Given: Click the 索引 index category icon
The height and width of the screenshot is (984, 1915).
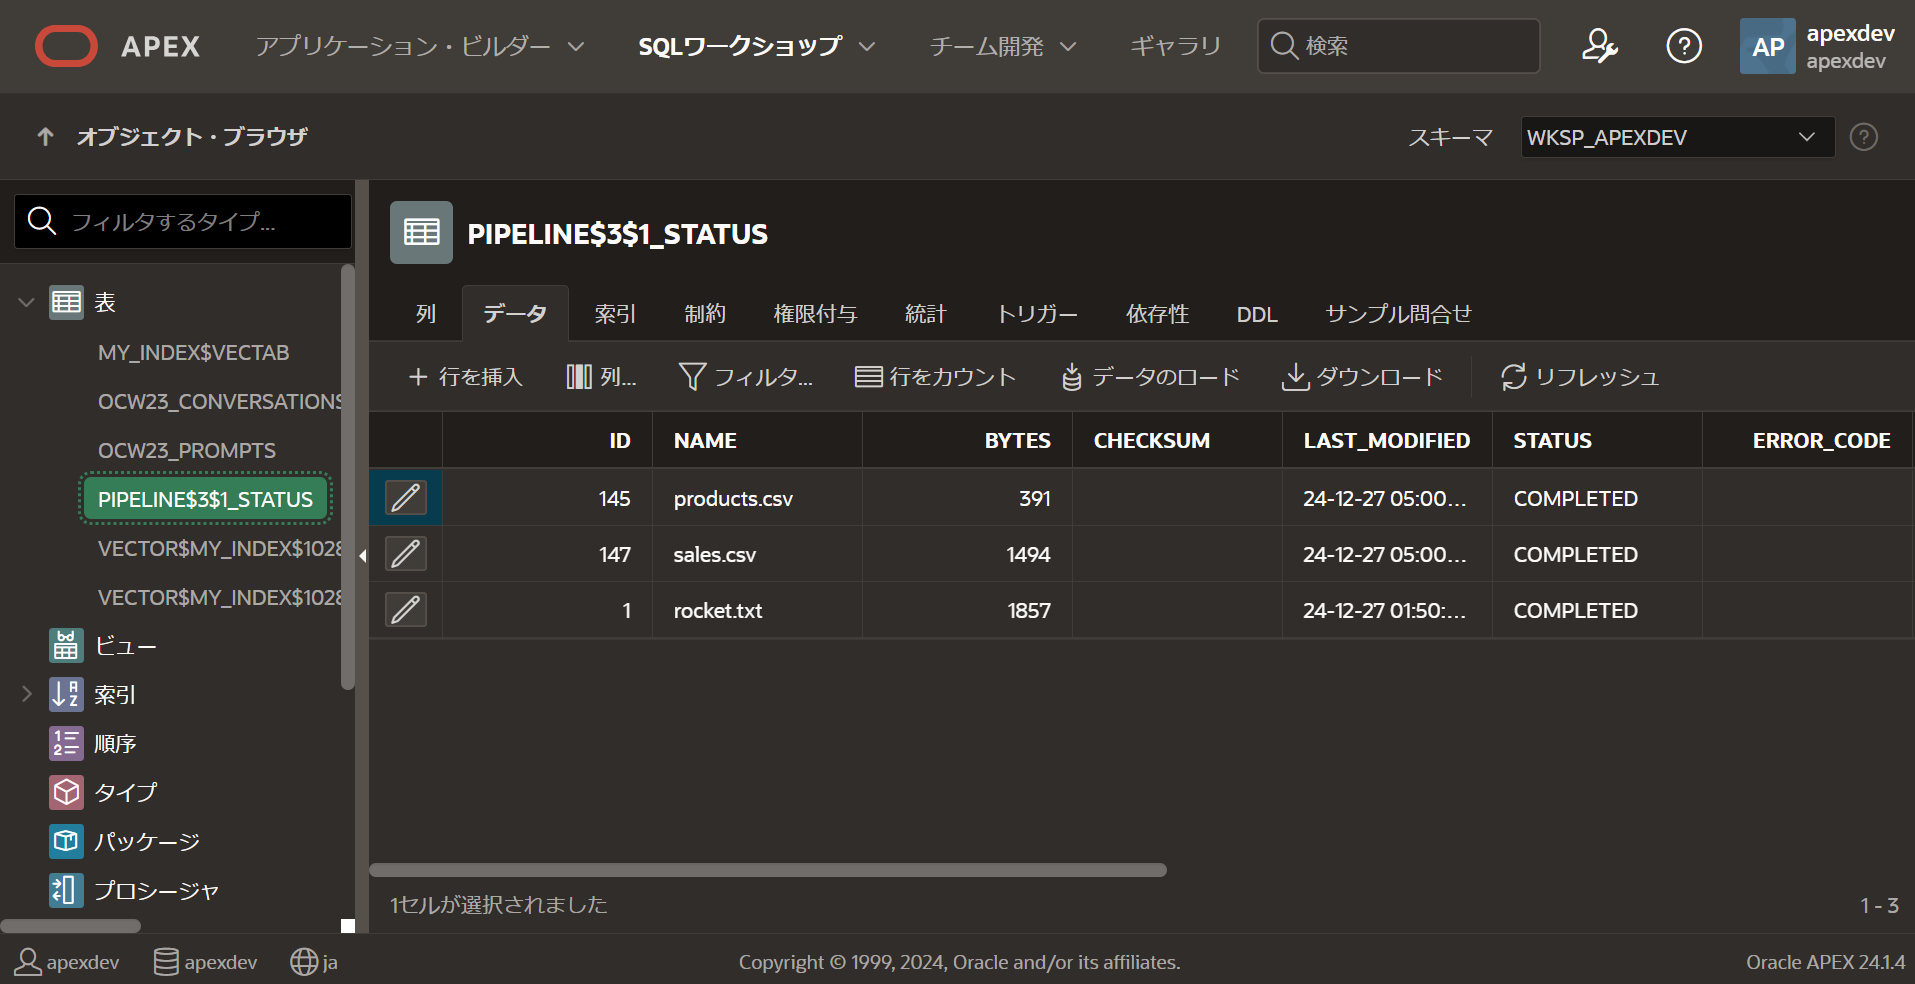Looking at the screenshot, I should (x=67, y=694).
